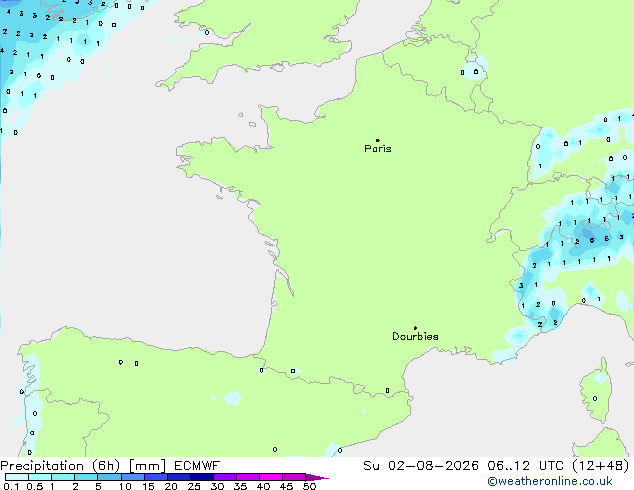Select the 30–35 mm purple swatch
The image size is (634, 490).
(x=224, y=477)
